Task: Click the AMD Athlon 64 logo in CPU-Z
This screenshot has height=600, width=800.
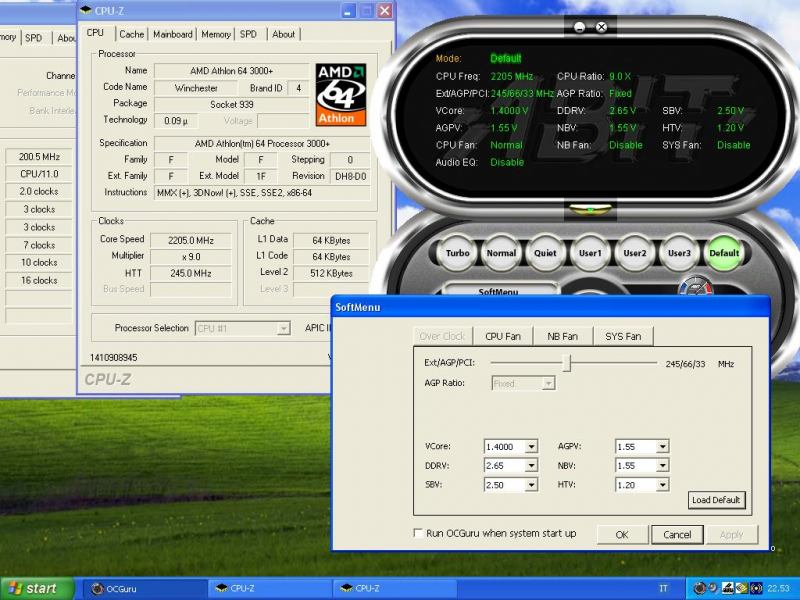Action: pos(341,94)
